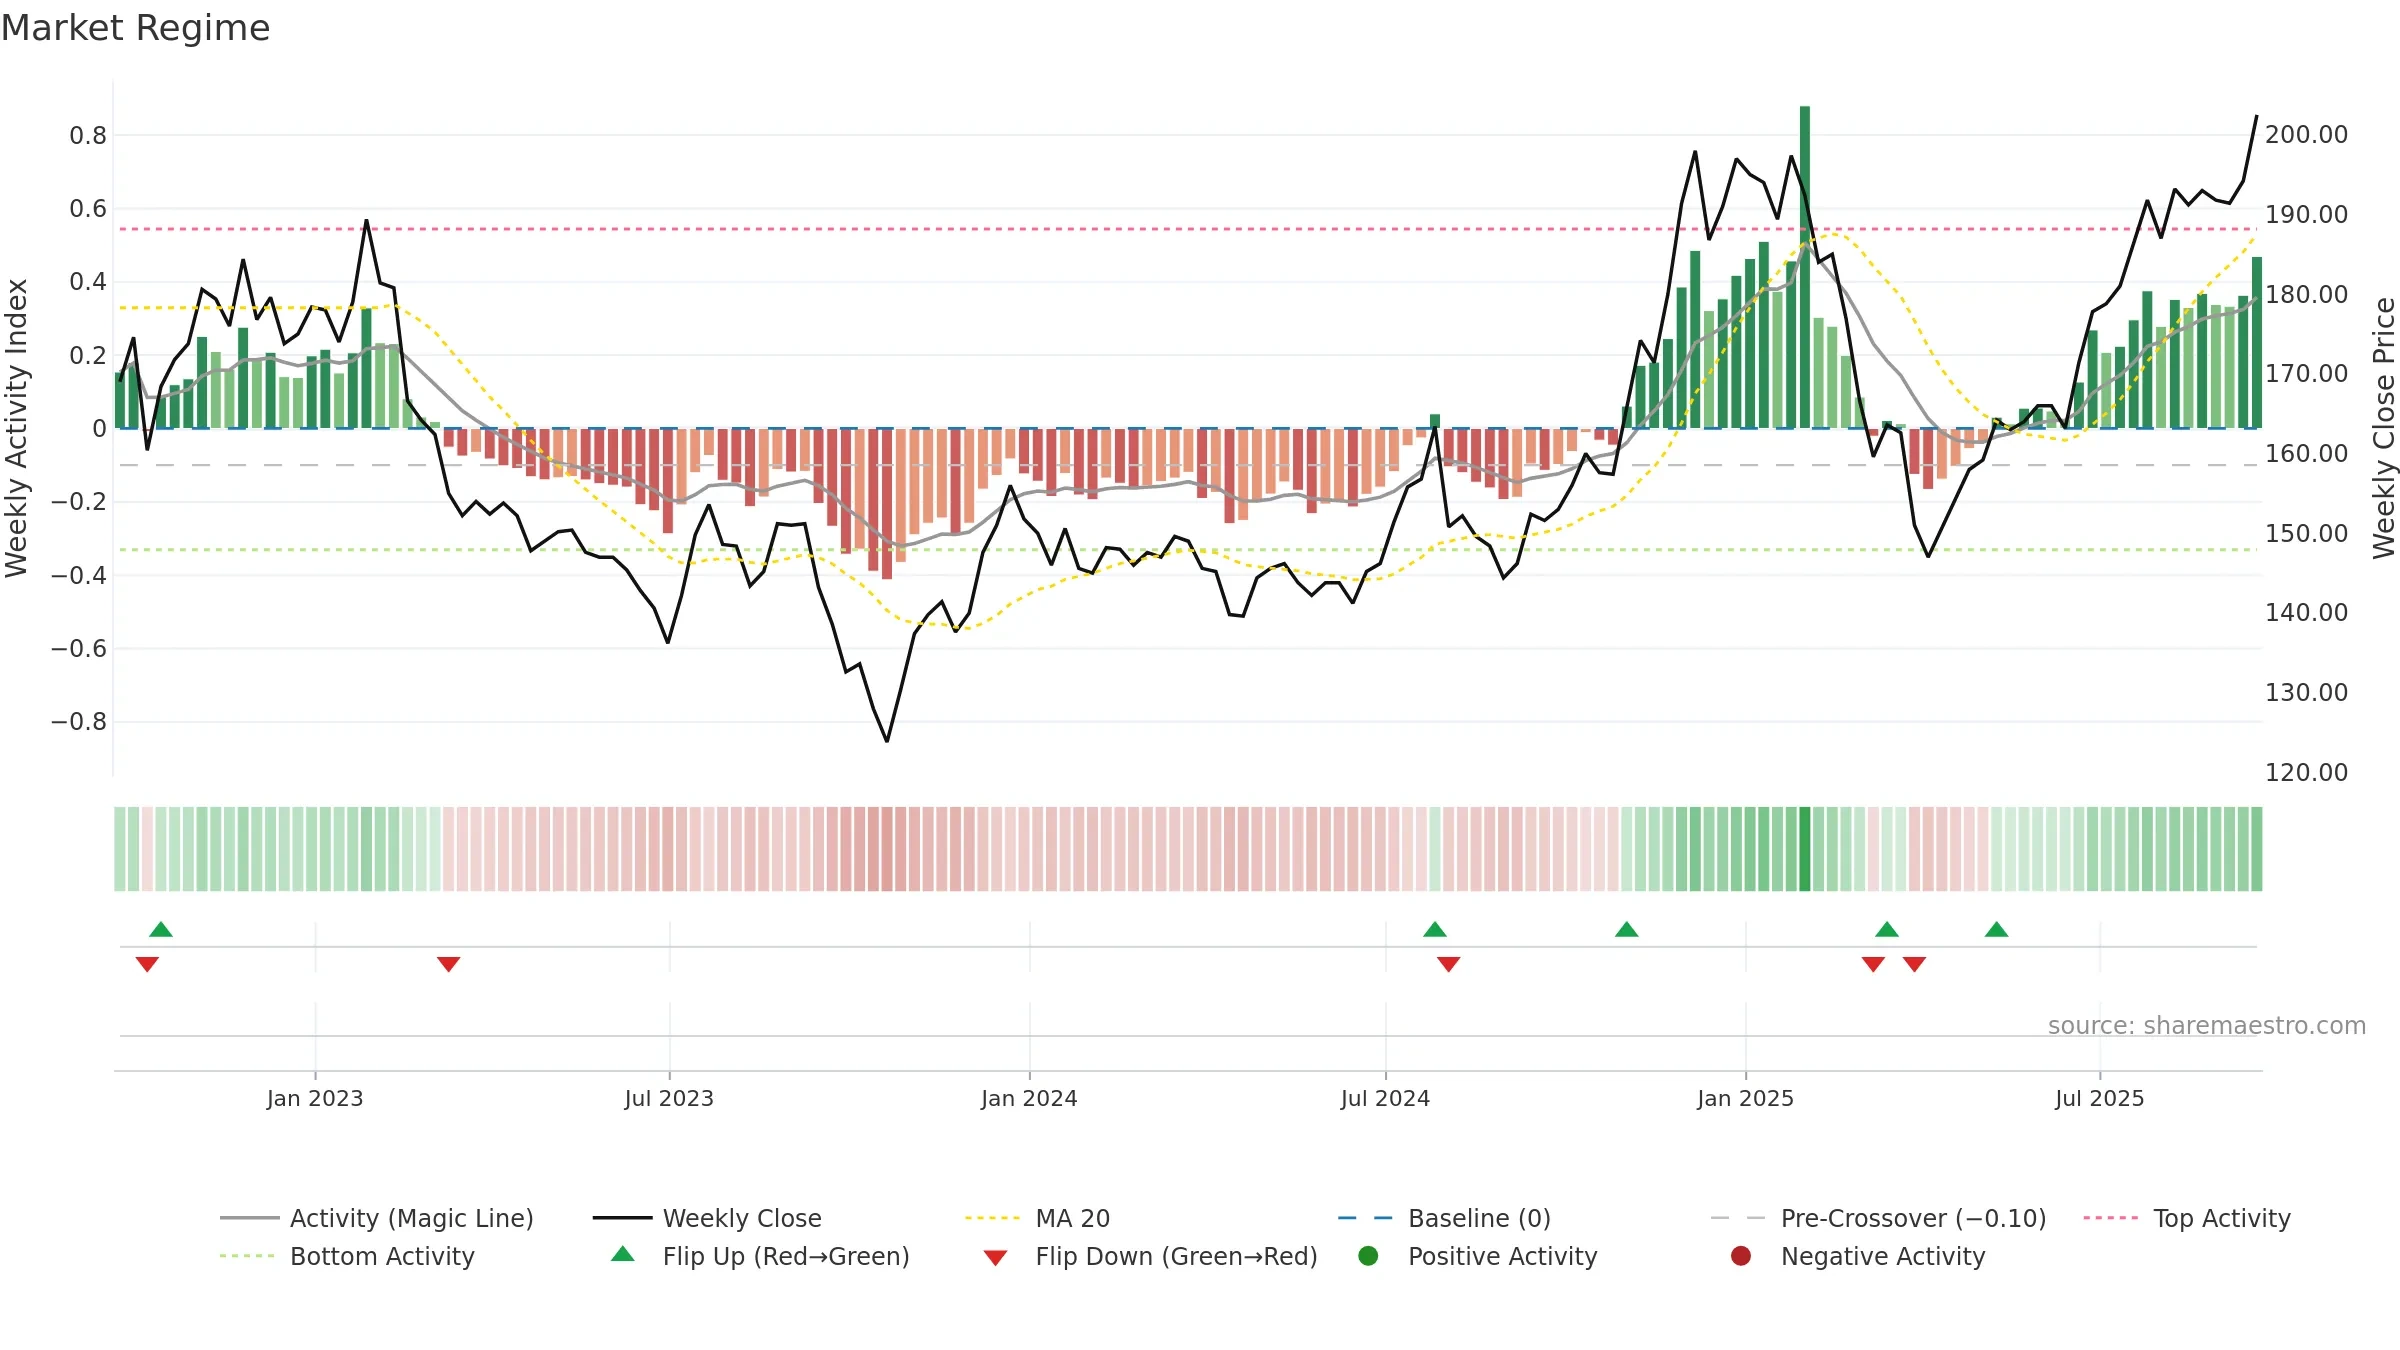Toggle the Weekly Close legend entry
2400x1350 pixels.
click(x=707, y=1218)
